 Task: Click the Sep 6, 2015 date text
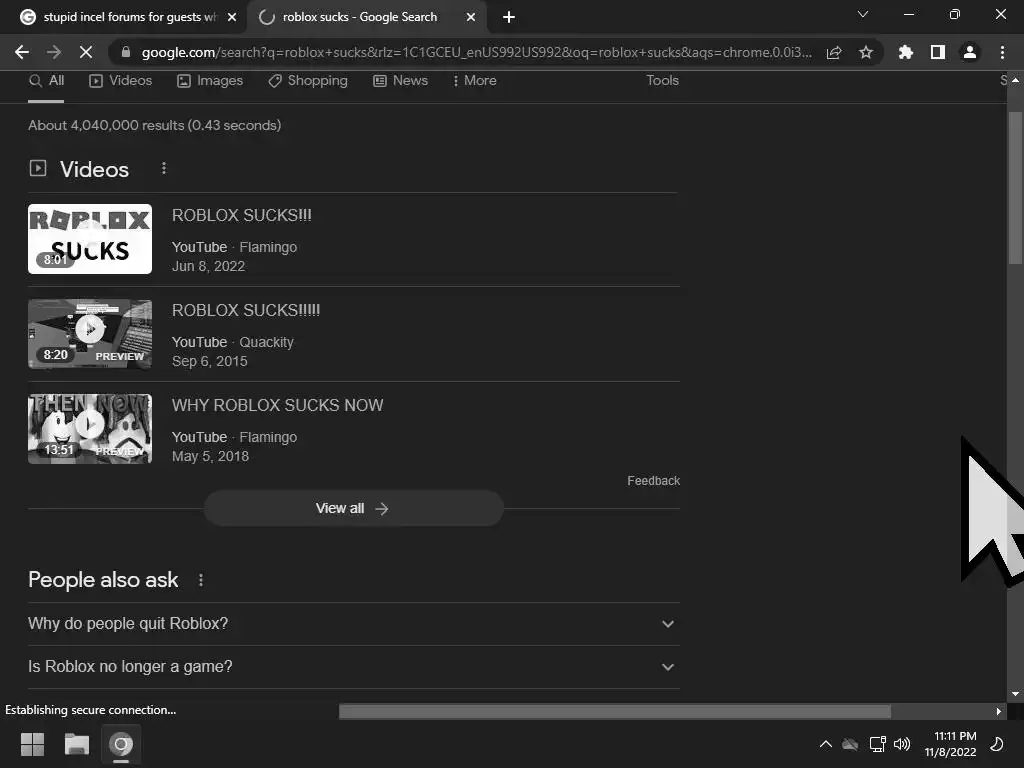[x=210, y=361]
